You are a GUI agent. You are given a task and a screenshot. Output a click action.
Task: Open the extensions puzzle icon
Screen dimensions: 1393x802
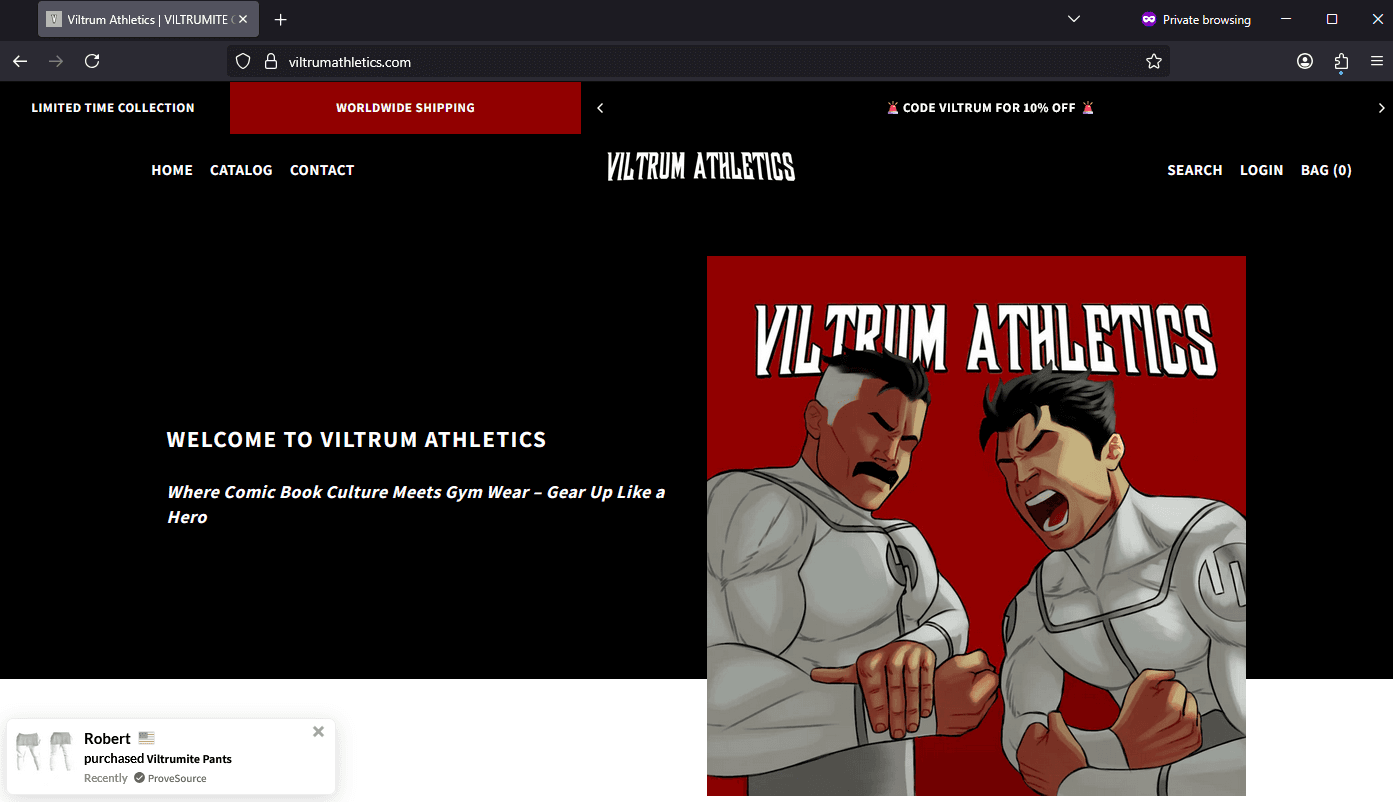(x=1341, y=61)
